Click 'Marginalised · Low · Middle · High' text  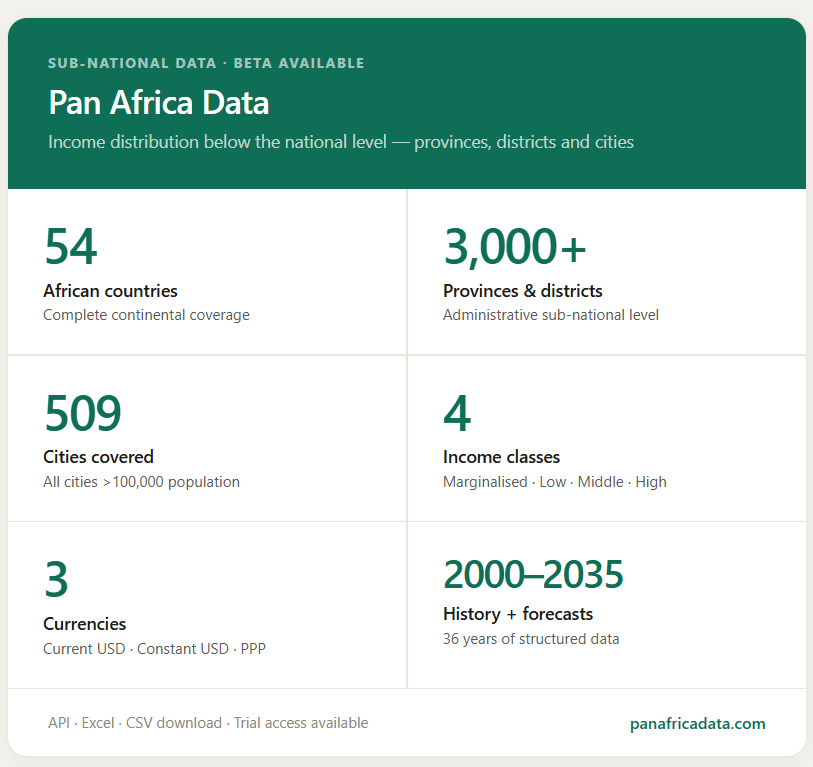point(555,482)
